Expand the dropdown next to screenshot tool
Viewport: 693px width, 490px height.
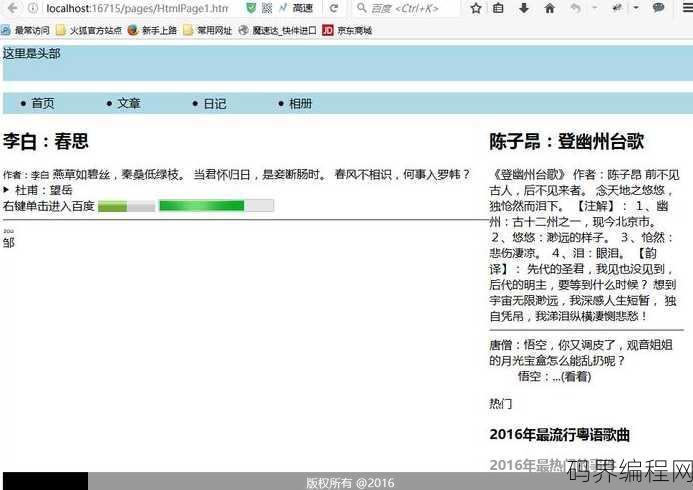tap(636, 8)
